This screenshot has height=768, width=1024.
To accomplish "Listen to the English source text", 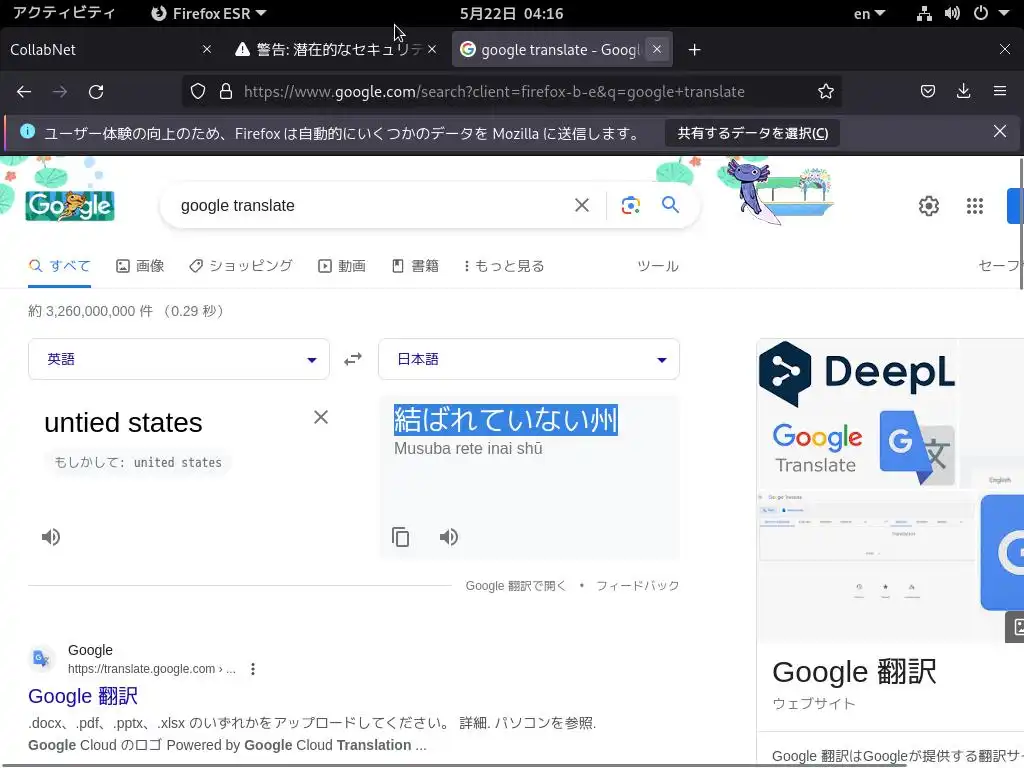I will (51, 537).
